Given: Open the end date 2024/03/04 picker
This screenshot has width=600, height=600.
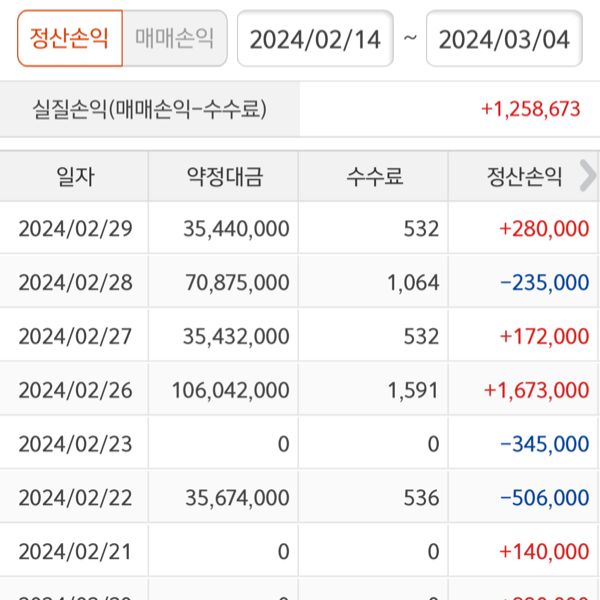Looking at the screenshot, I should 504,39.
